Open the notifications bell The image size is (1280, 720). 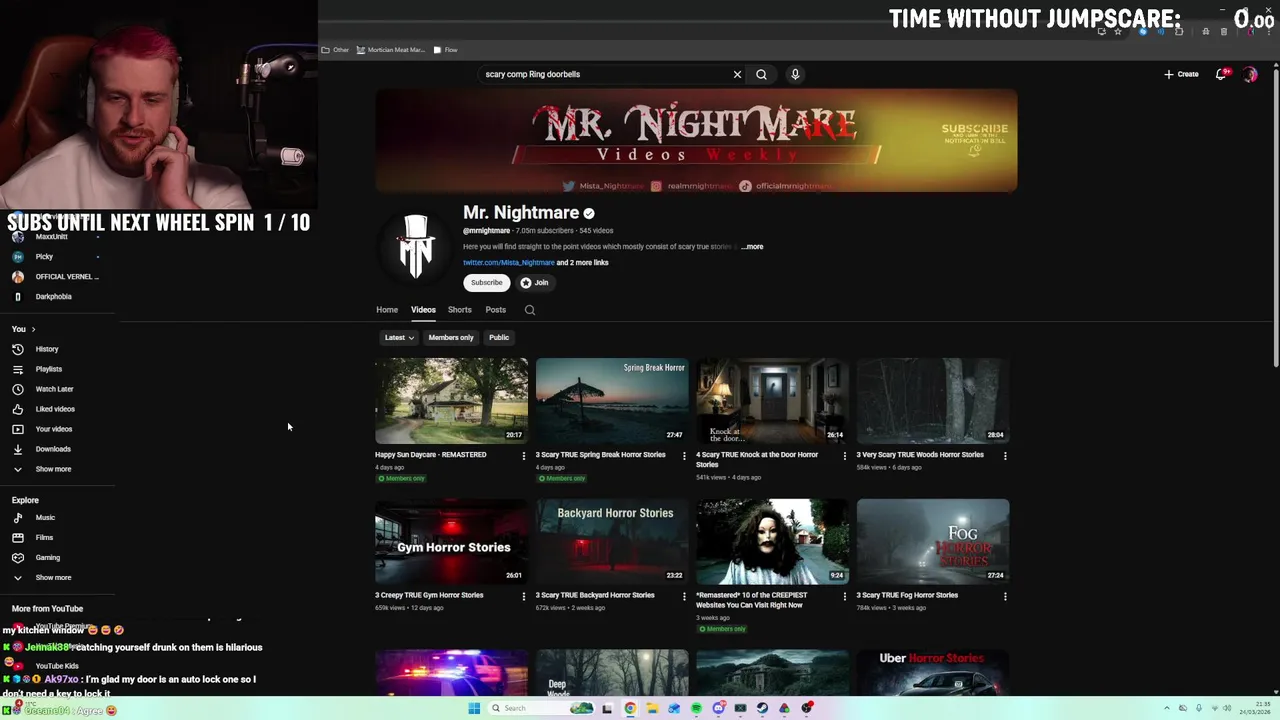tap(1221, 74)
